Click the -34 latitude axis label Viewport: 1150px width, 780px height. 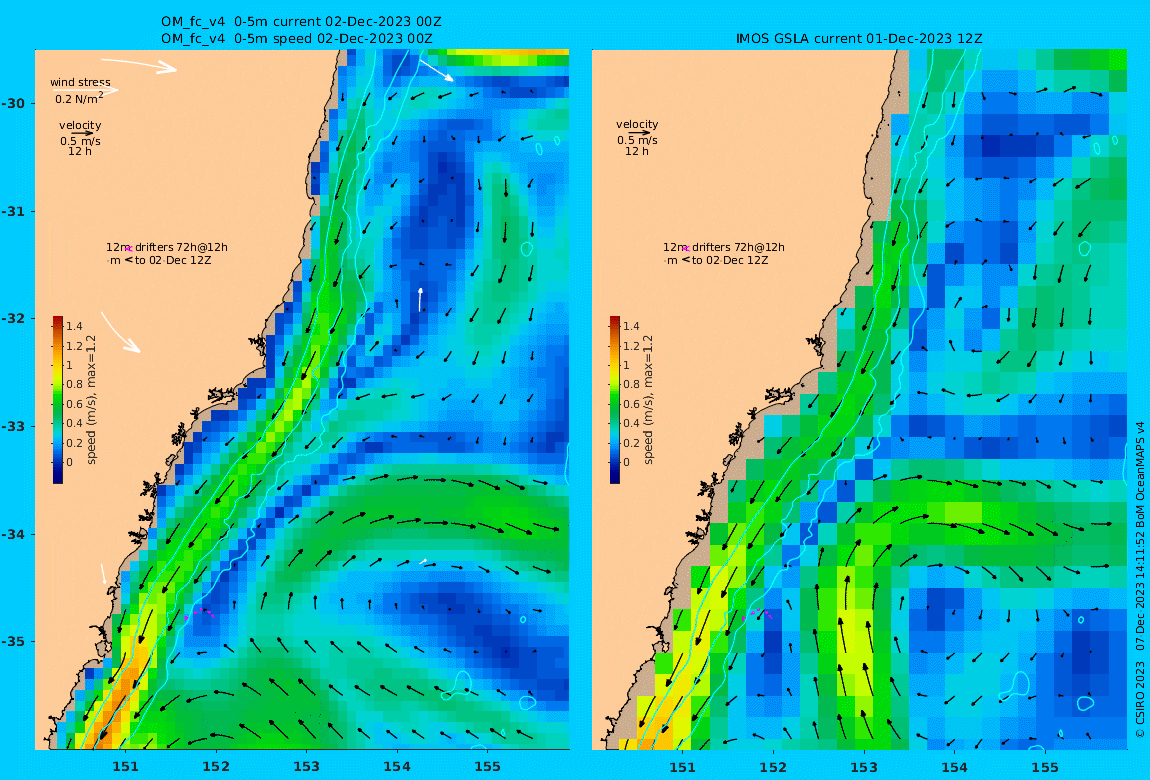click(13, 534)
